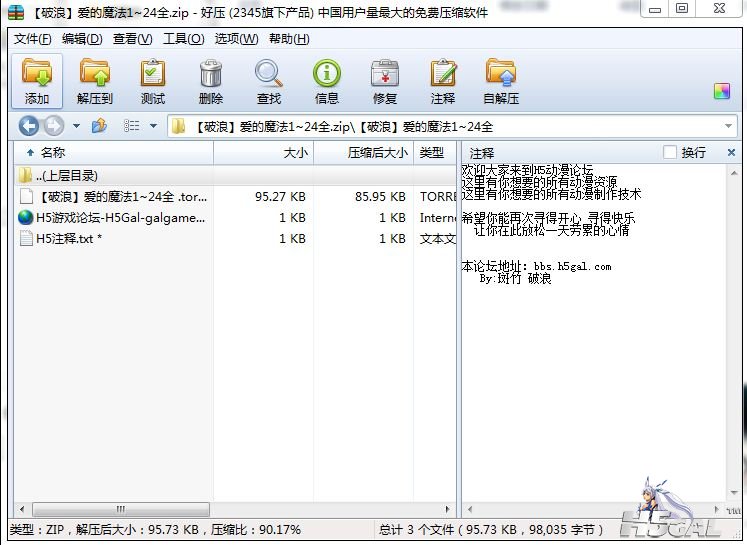
Task: Show archive 信息 (Info) icon
Action: pos(327,81)
